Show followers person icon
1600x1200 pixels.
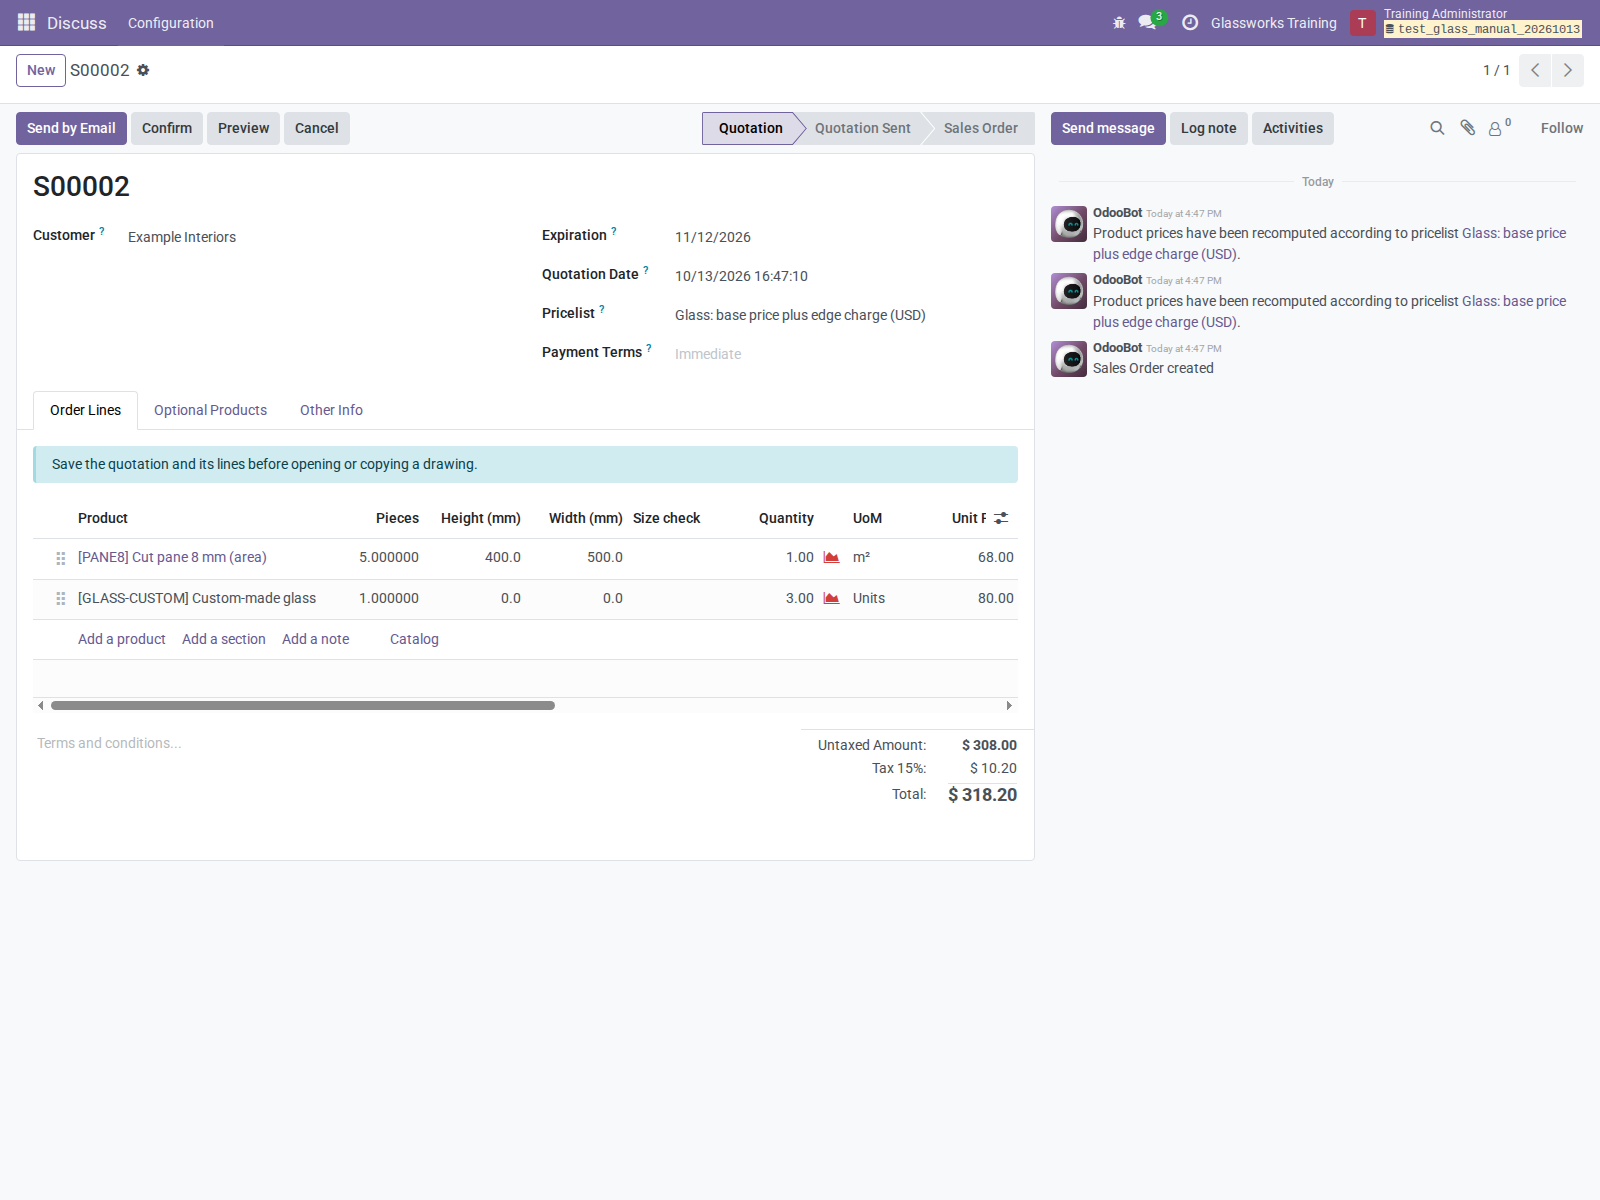tap(1496, 128)
